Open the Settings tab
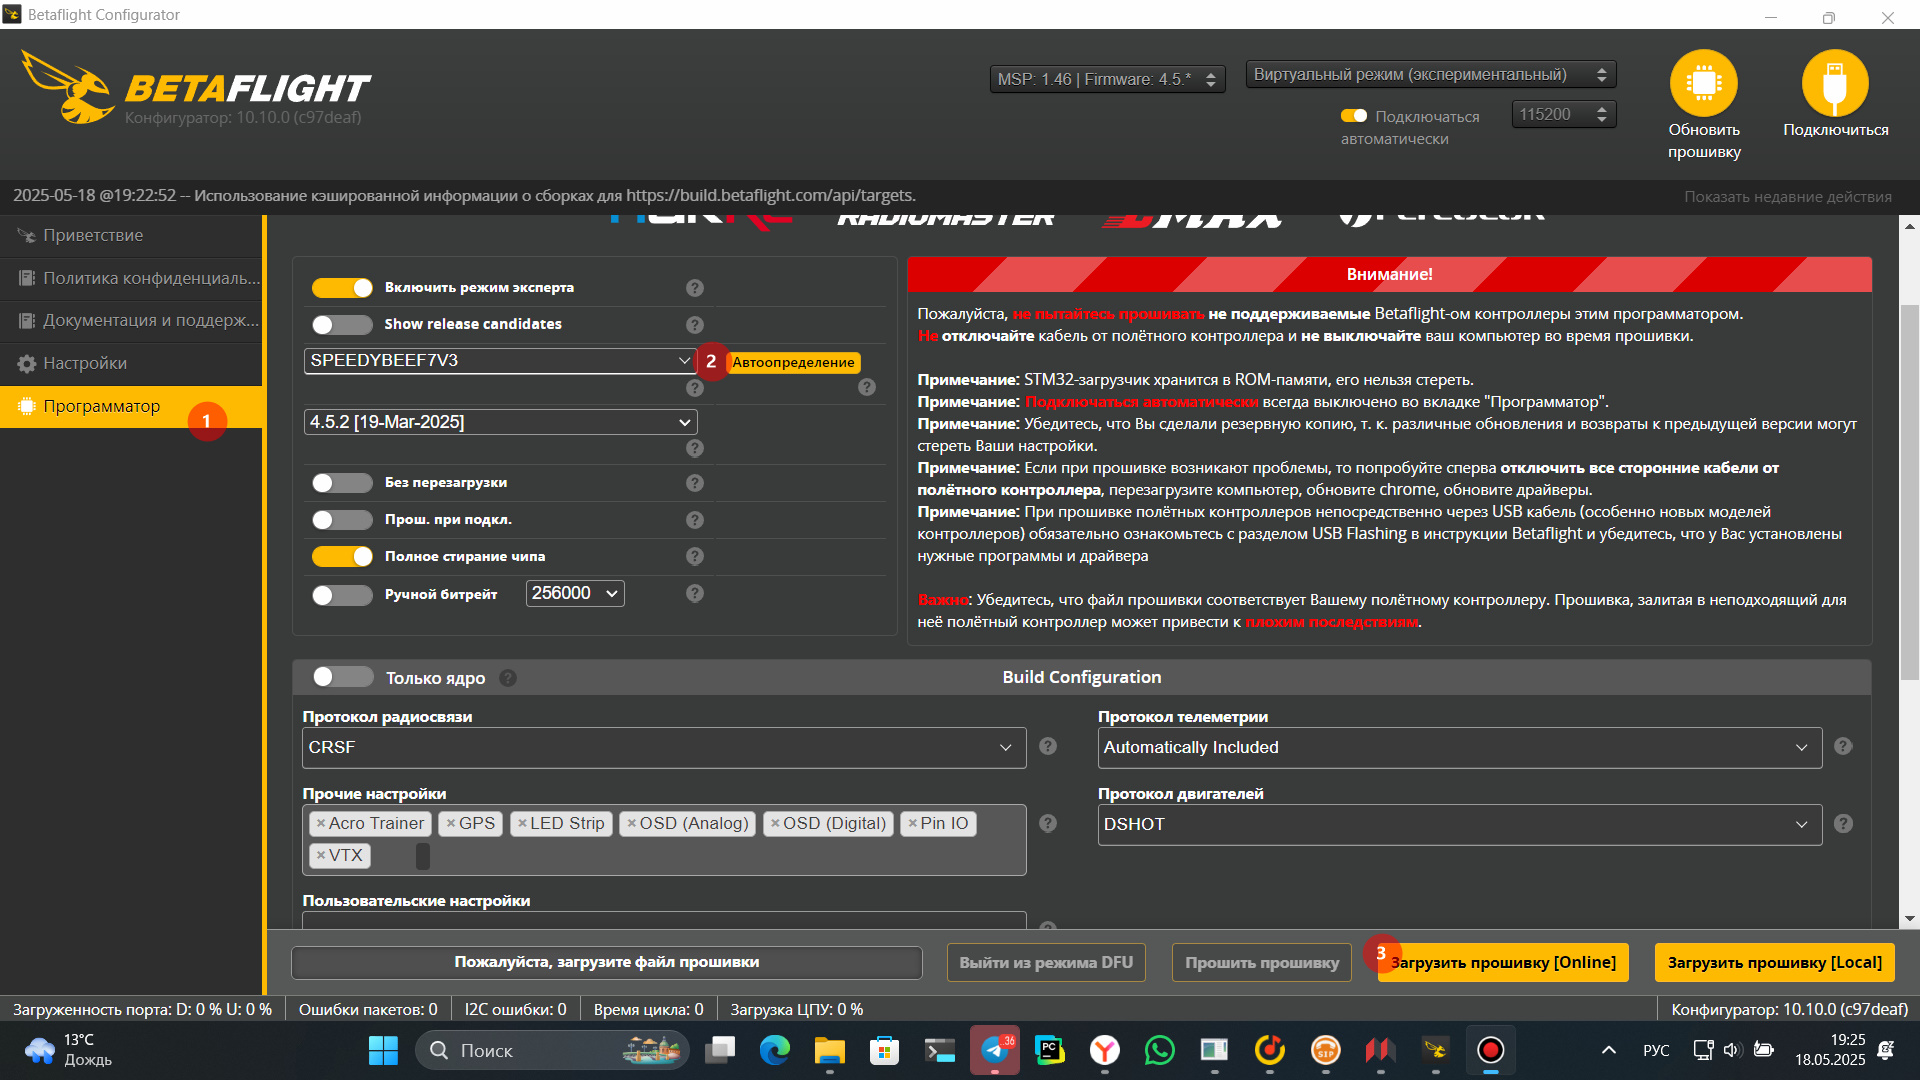Viewport: 1920px width, 1080px height. pyautogui.click(x=131, y=363)
